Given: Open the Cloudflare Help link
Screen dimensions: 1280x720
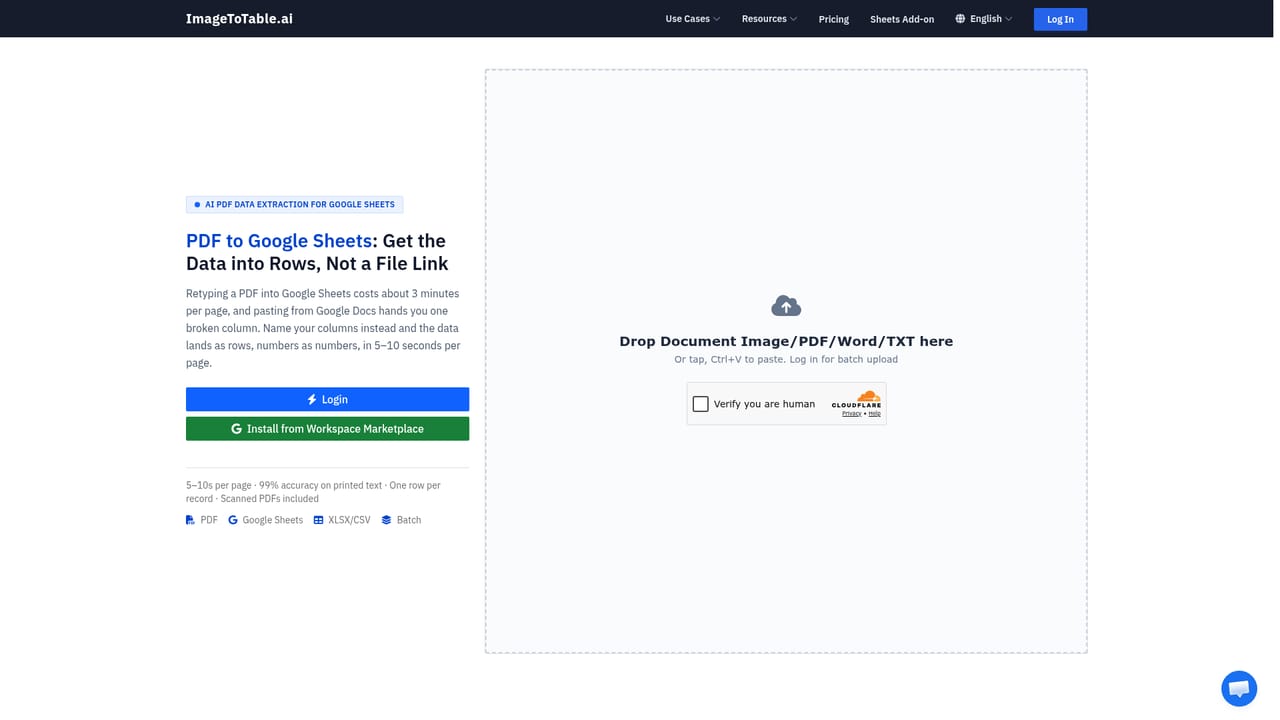Looking at the screenshot, I should coord(874,413).
